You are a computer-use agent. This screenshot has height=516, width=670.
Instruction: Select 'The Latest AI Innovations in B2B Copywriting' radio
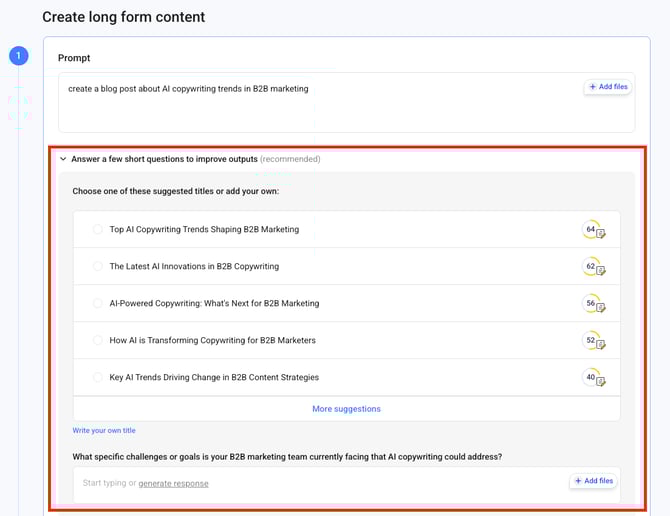click(x=98, y=266)
